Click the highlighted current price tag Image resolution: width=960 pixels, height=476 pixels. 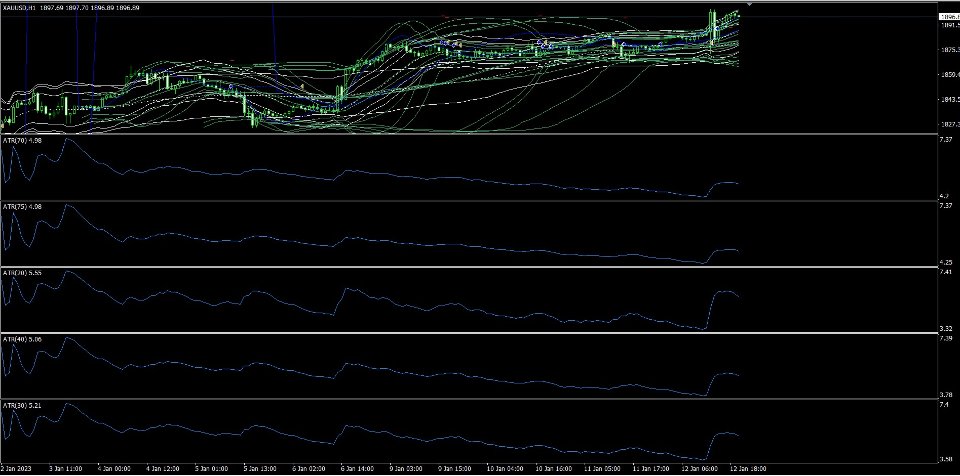(x=949, y=17)
